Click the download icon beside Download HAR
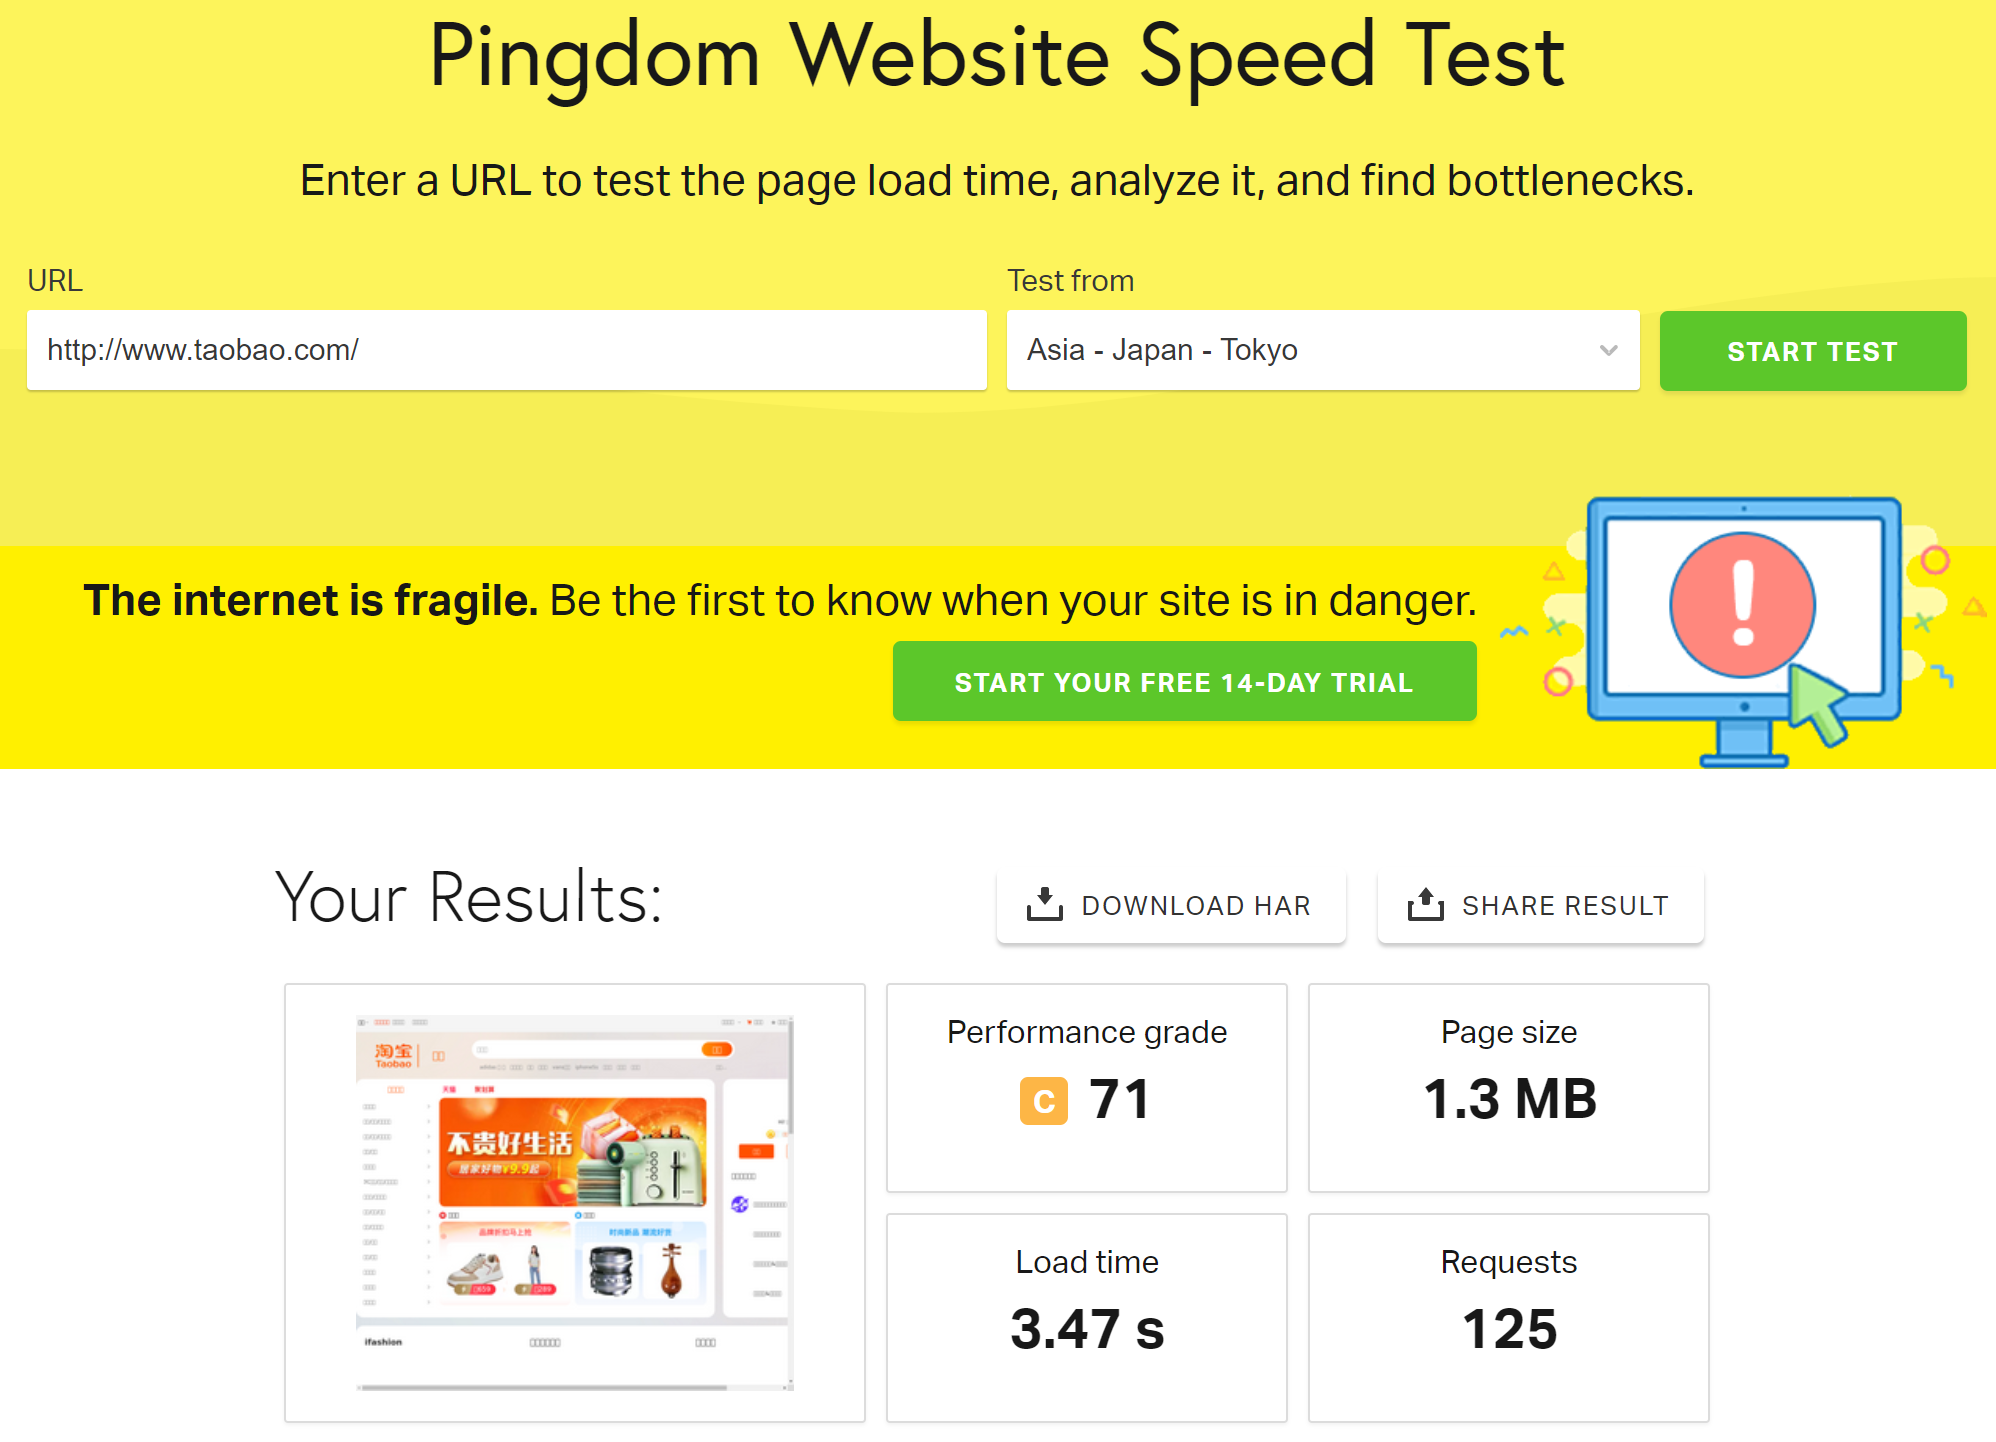This screenshot has width=1996, height=1442. pyautogui.click(x=1044, y=904)
